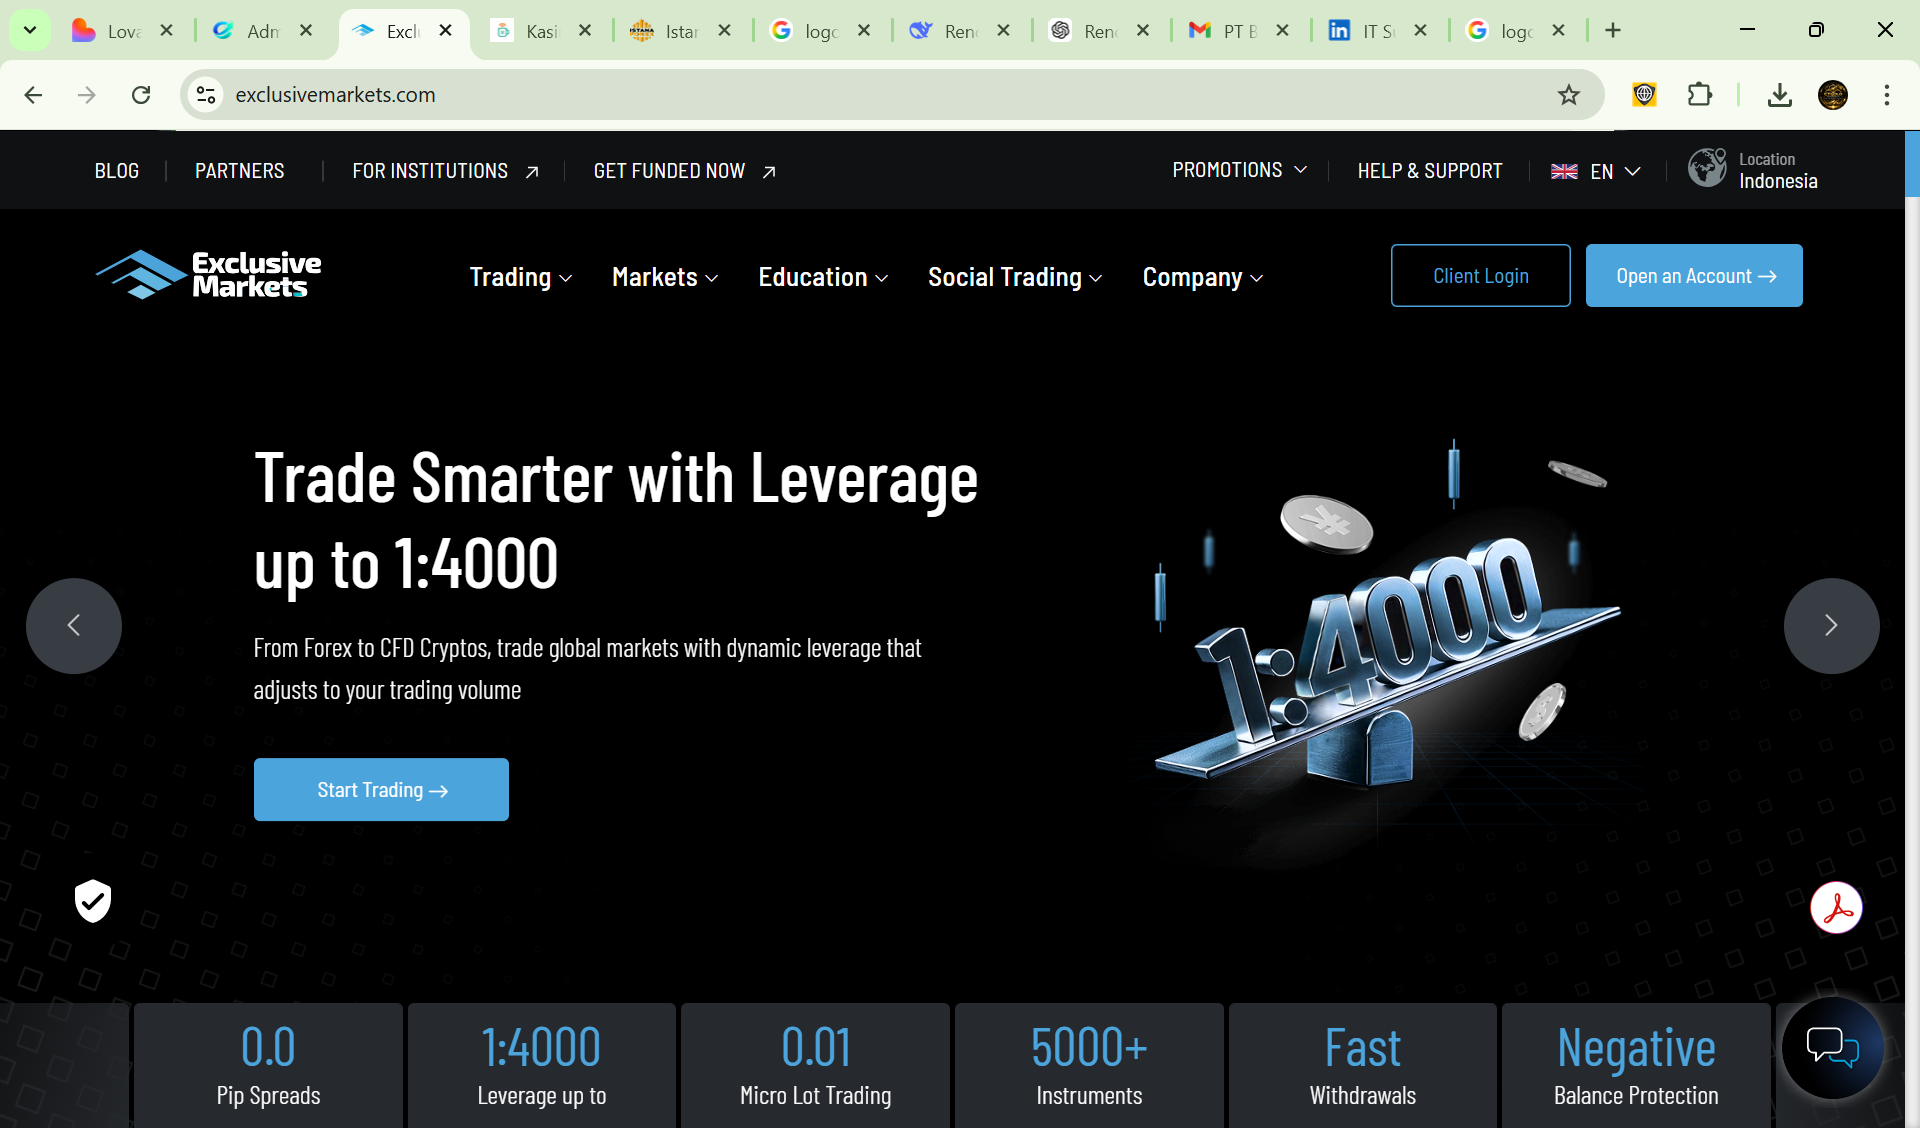Click the Negative Balance Protection card

pos(1636,1066)
